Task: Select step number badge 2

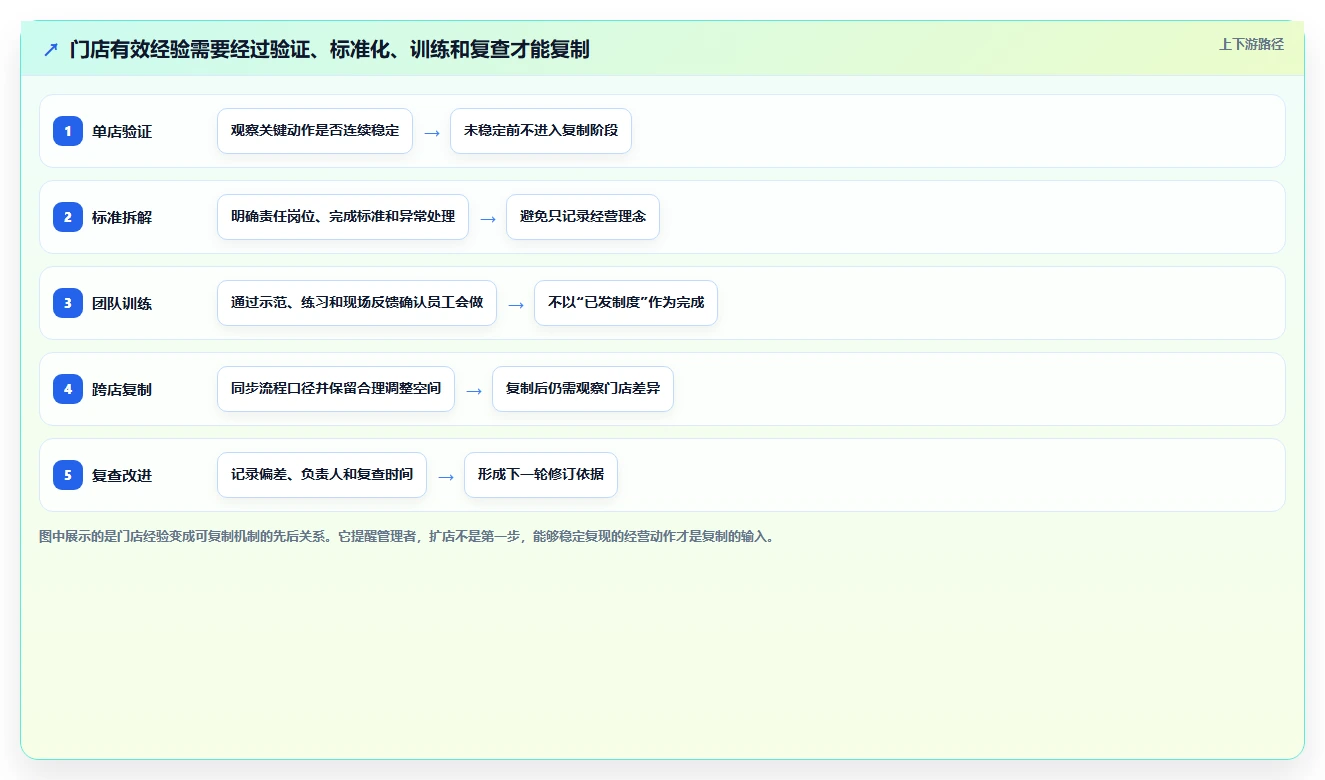Action: (x=68, y=217)
